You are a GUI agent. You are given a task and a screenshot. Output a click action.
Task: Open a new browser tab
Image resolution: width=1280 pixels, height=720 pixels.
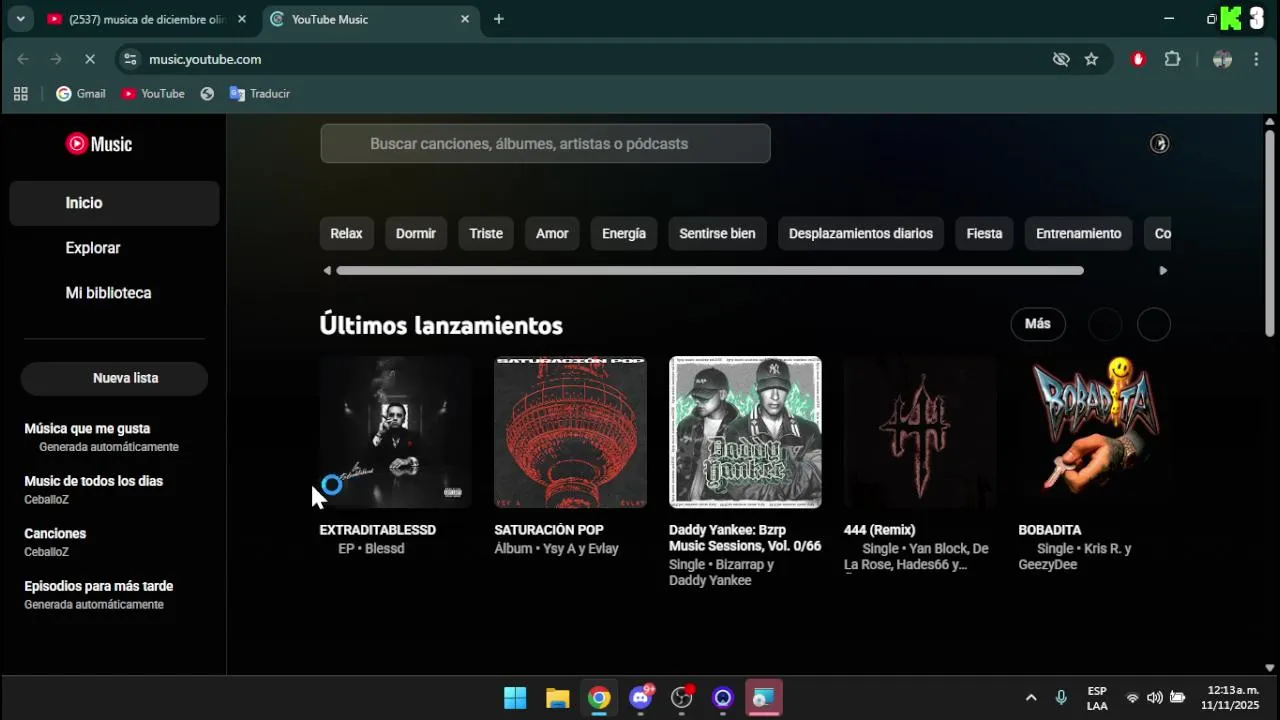(x=499, y=19)
